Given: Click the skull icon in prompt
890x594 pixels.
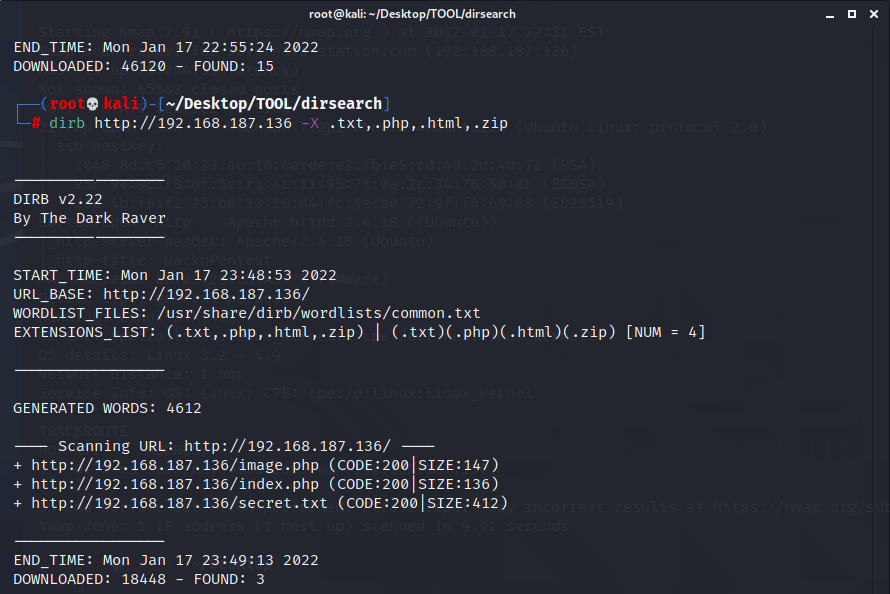Looking at the screenshot, I should point(93,104).
